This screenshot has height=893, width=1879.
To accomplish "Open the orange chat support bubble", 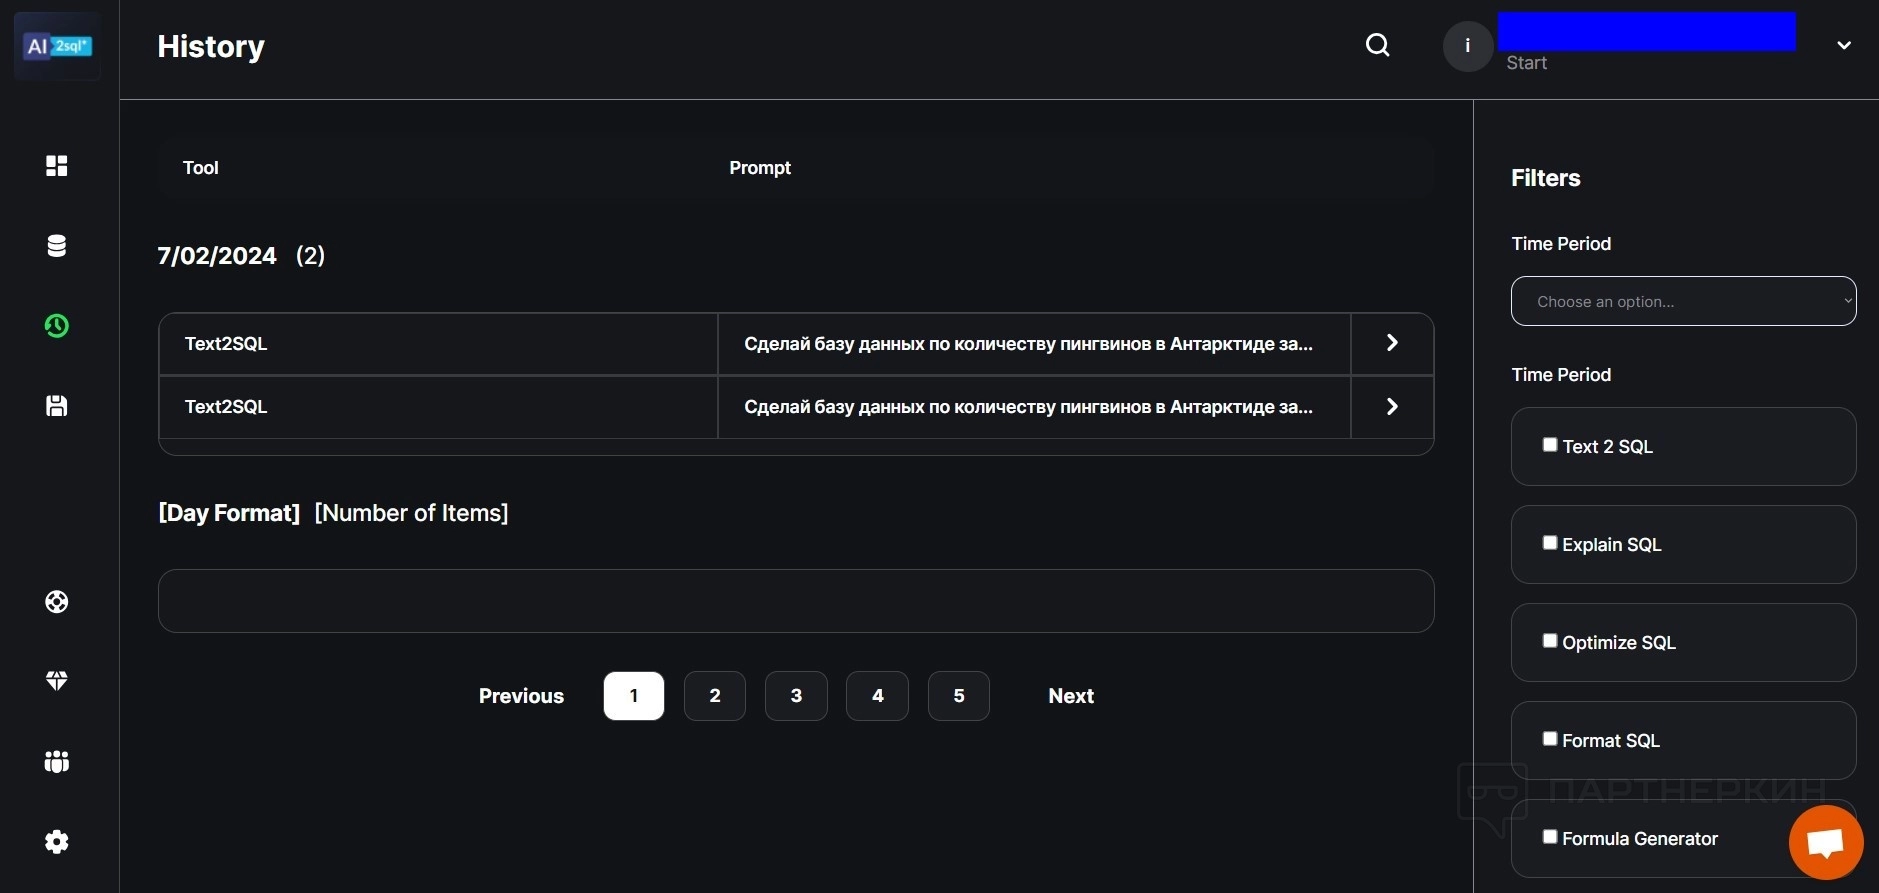I will point(1825,842).
